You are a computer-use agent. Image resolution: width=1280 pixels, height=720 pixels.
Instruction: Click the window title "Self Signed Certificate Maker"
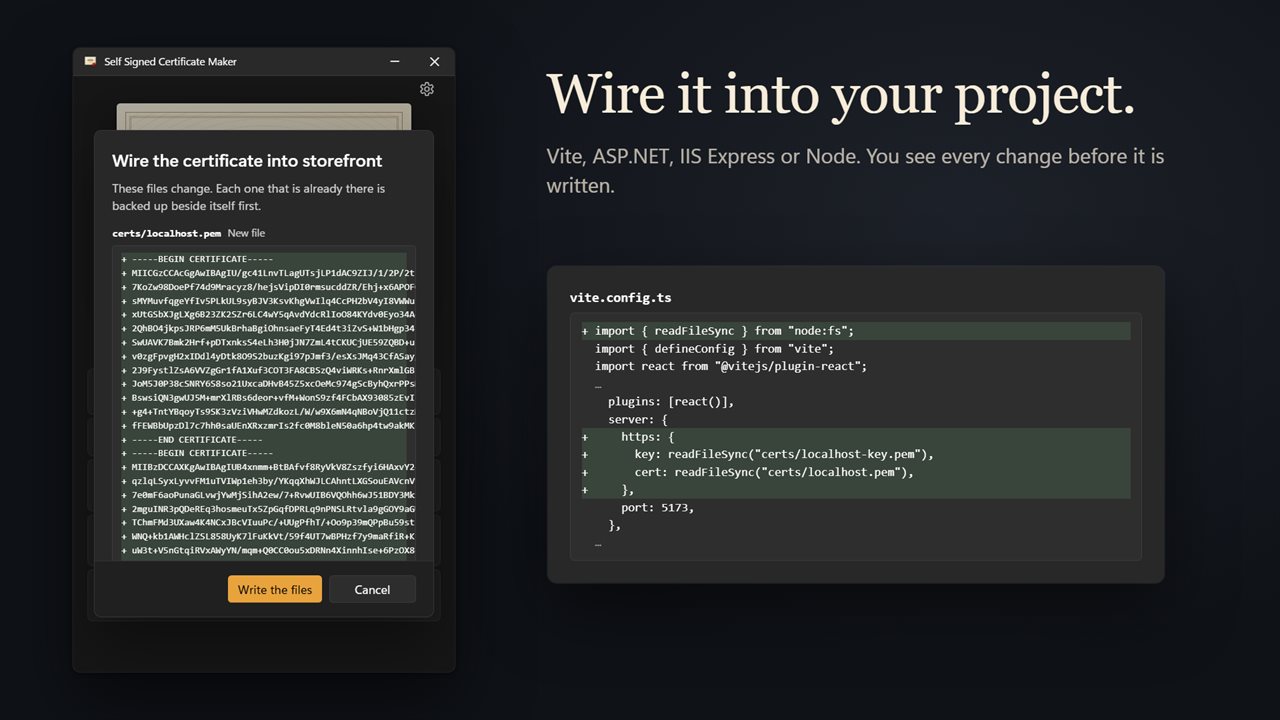[170, 62]
